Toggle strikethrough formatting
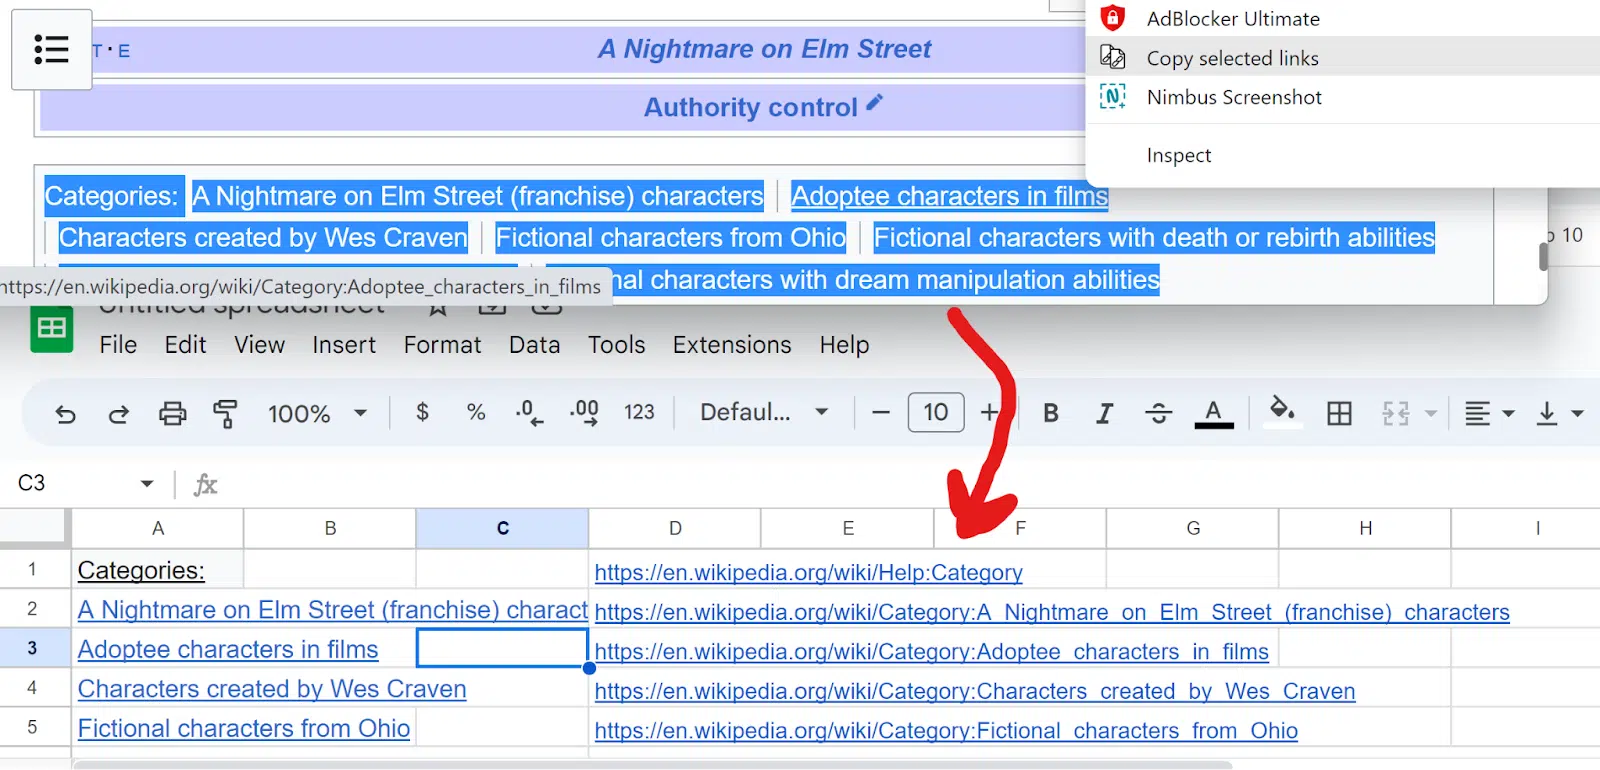The height and width of the screenshot is (770, 1600). pyautogui.click(x=1158, y=413)
